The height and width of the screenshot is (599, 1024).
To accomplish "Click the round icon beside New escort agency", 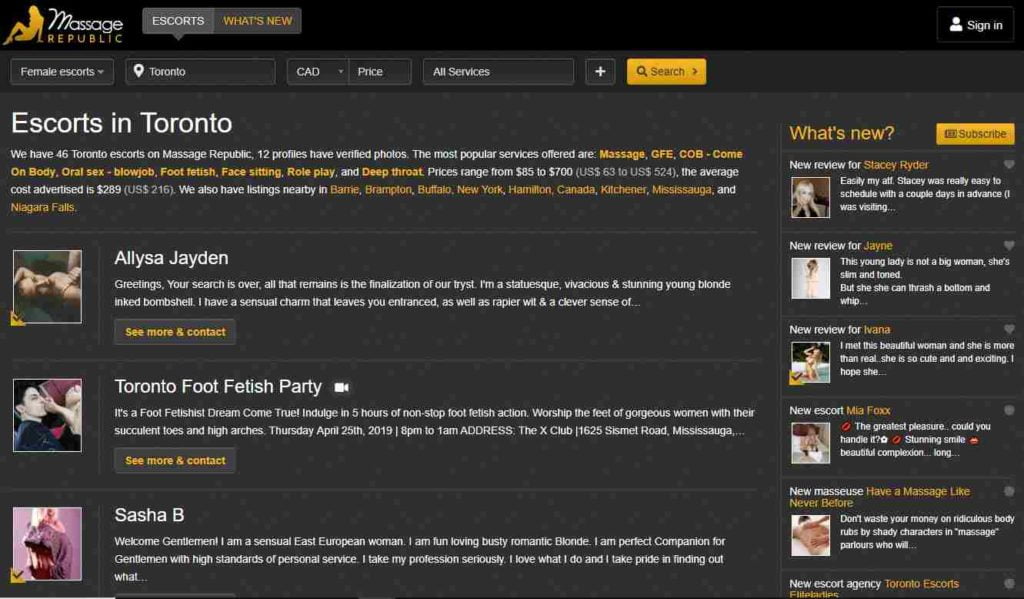I will (x=1009, y=583).
